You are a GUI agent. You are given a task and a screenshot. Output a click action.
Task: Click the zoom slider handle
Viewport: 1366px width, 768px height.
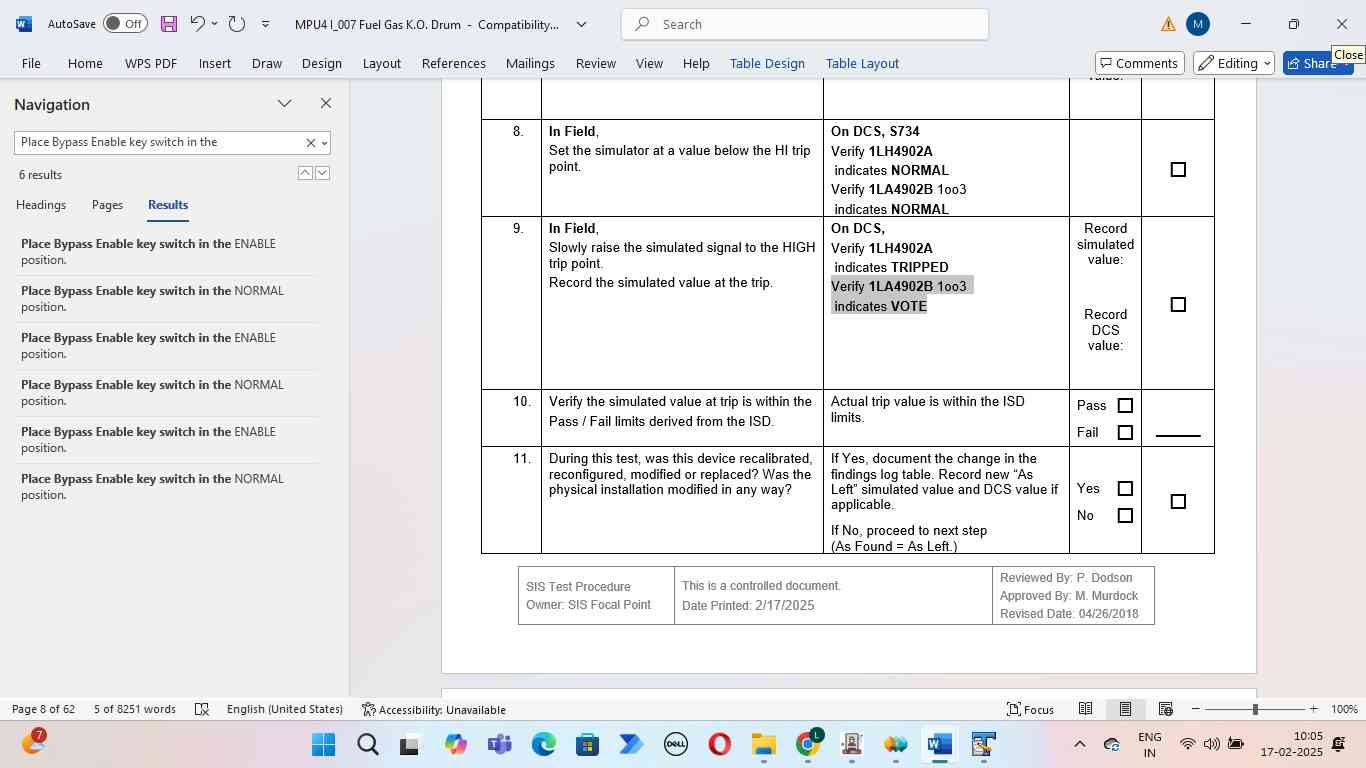pyautogui.click(x=1255, y=709)
